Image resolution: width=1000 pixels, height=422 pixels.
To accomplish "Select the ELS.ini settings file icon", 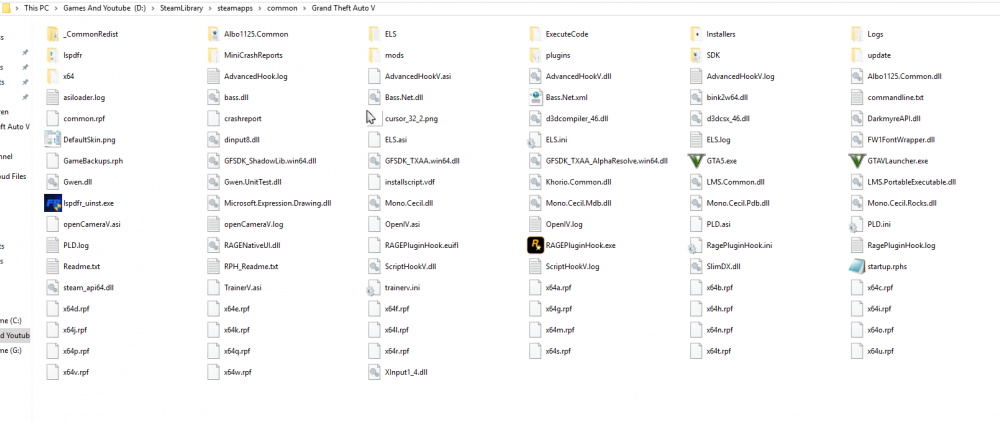I will [534, 140].
